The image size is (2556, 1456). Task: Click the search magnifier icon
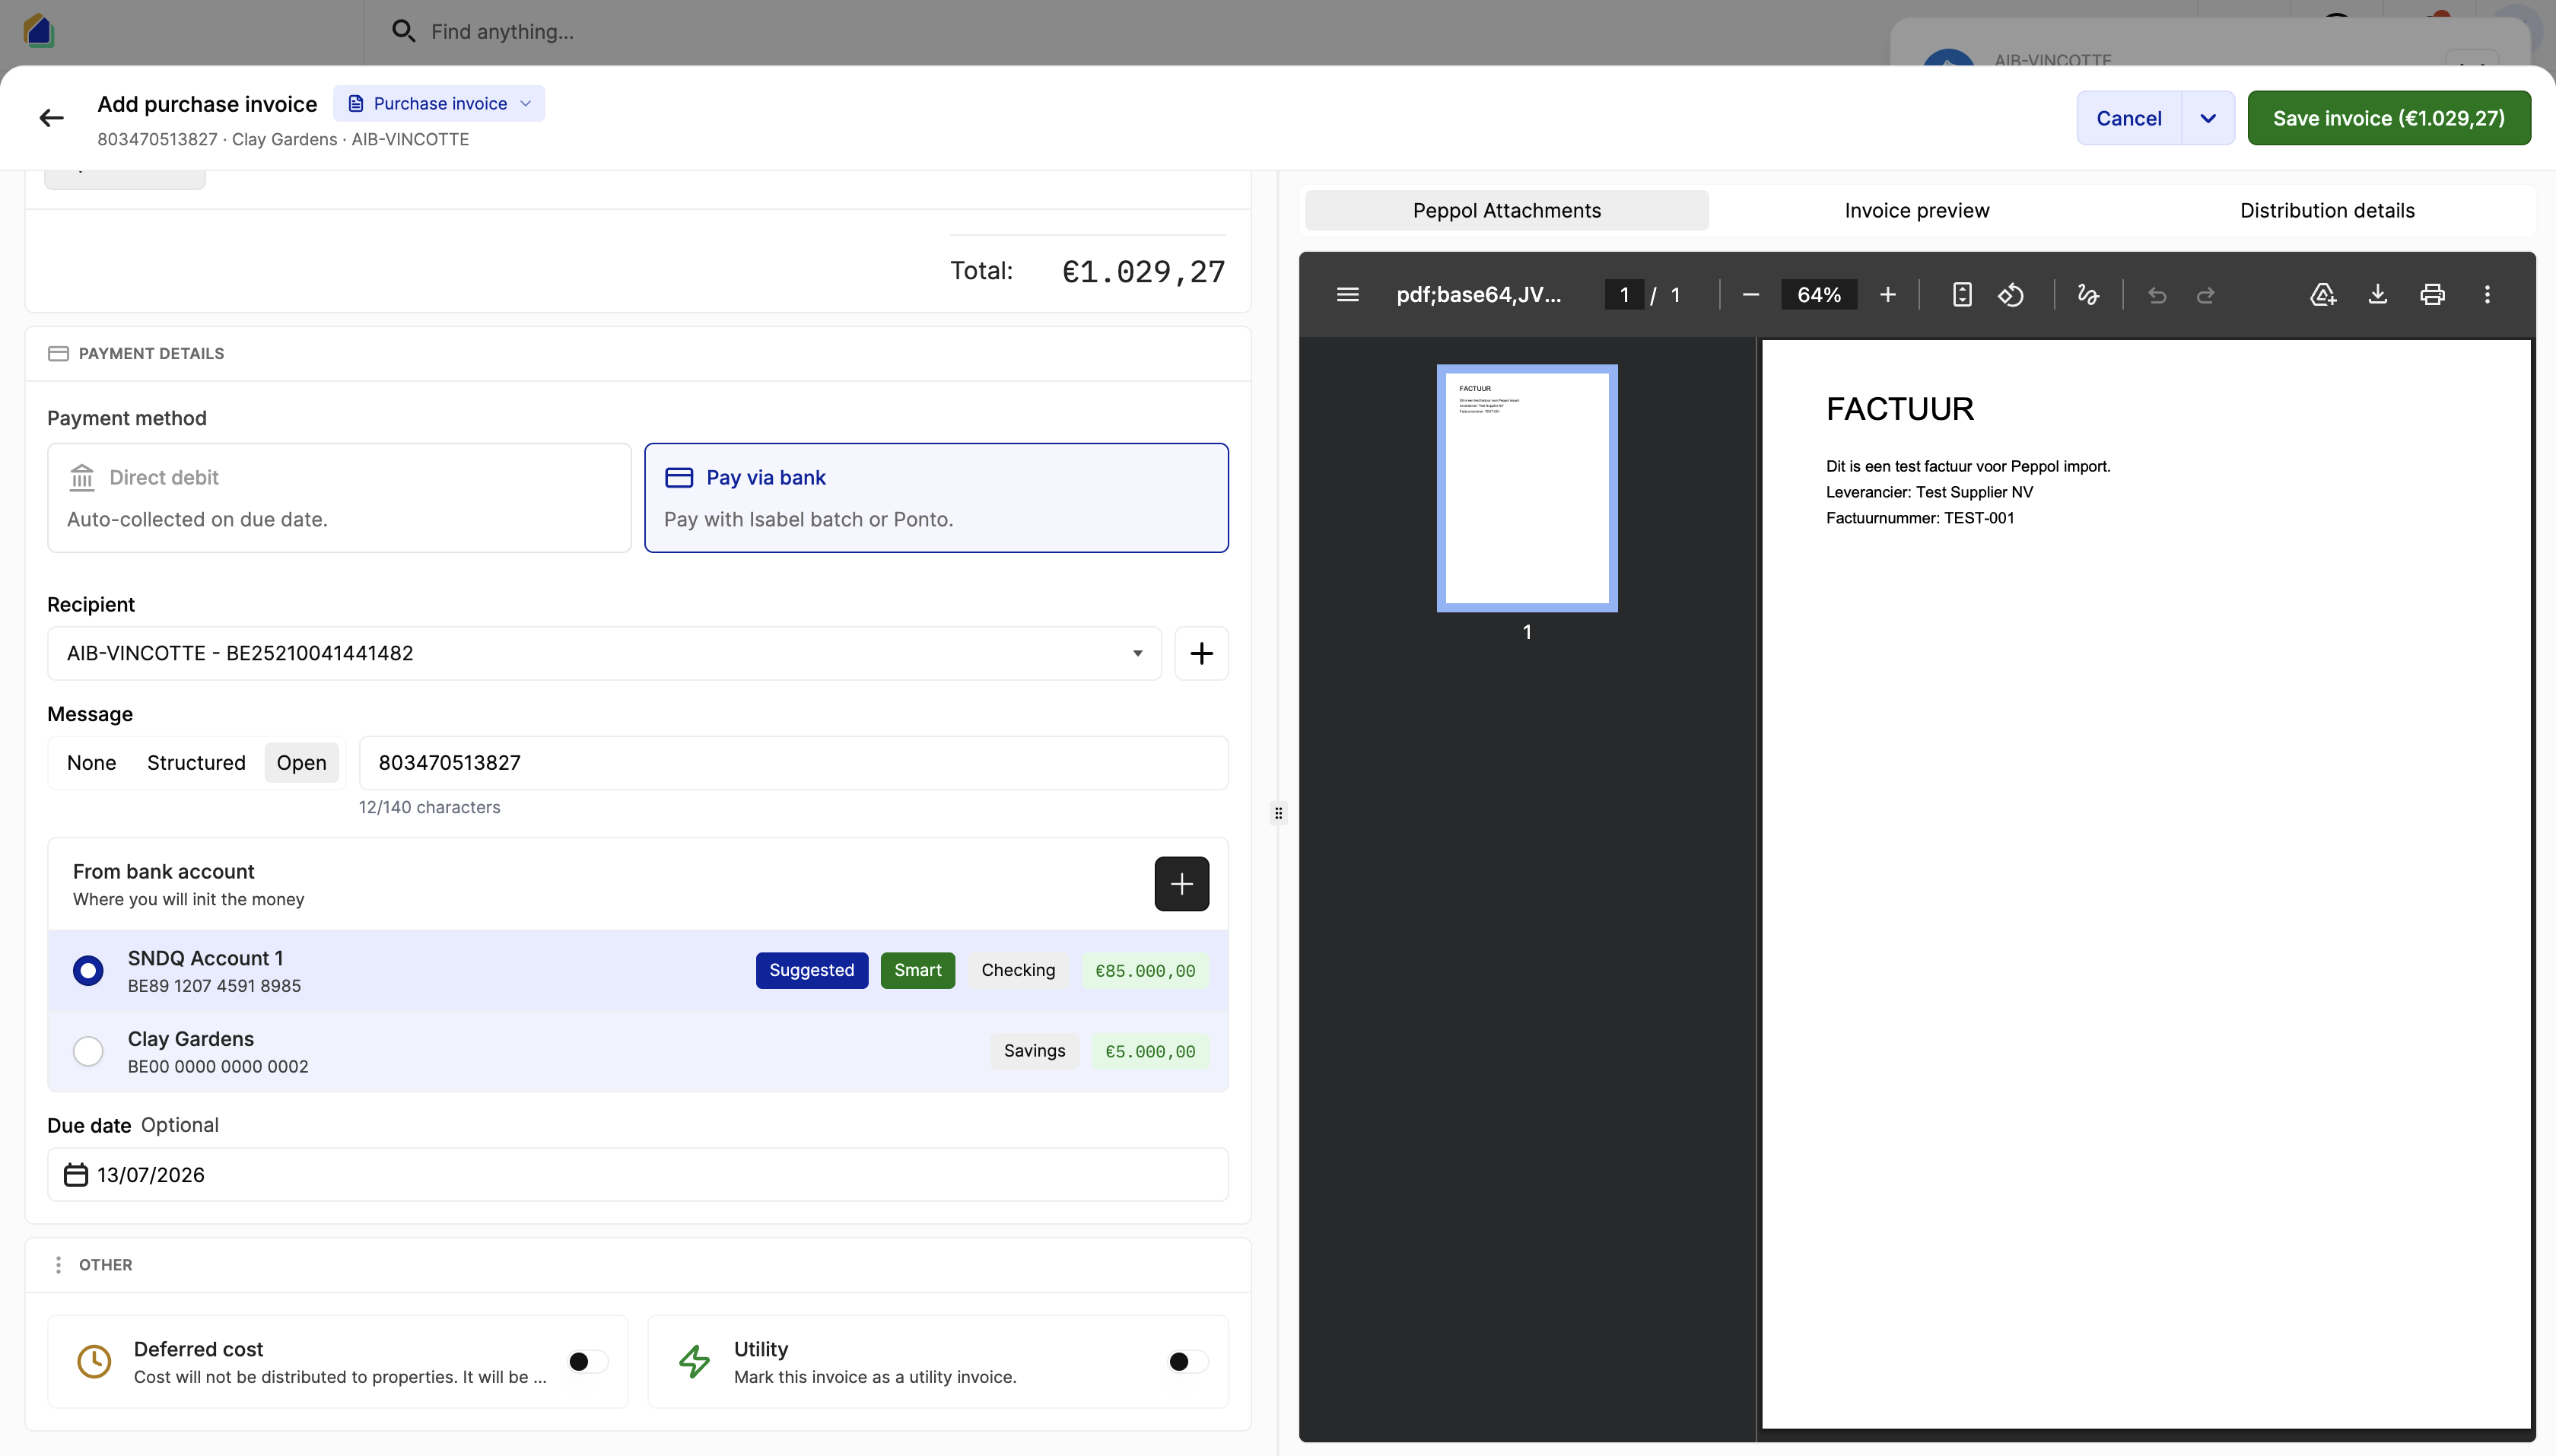click(x=403, y=31)
